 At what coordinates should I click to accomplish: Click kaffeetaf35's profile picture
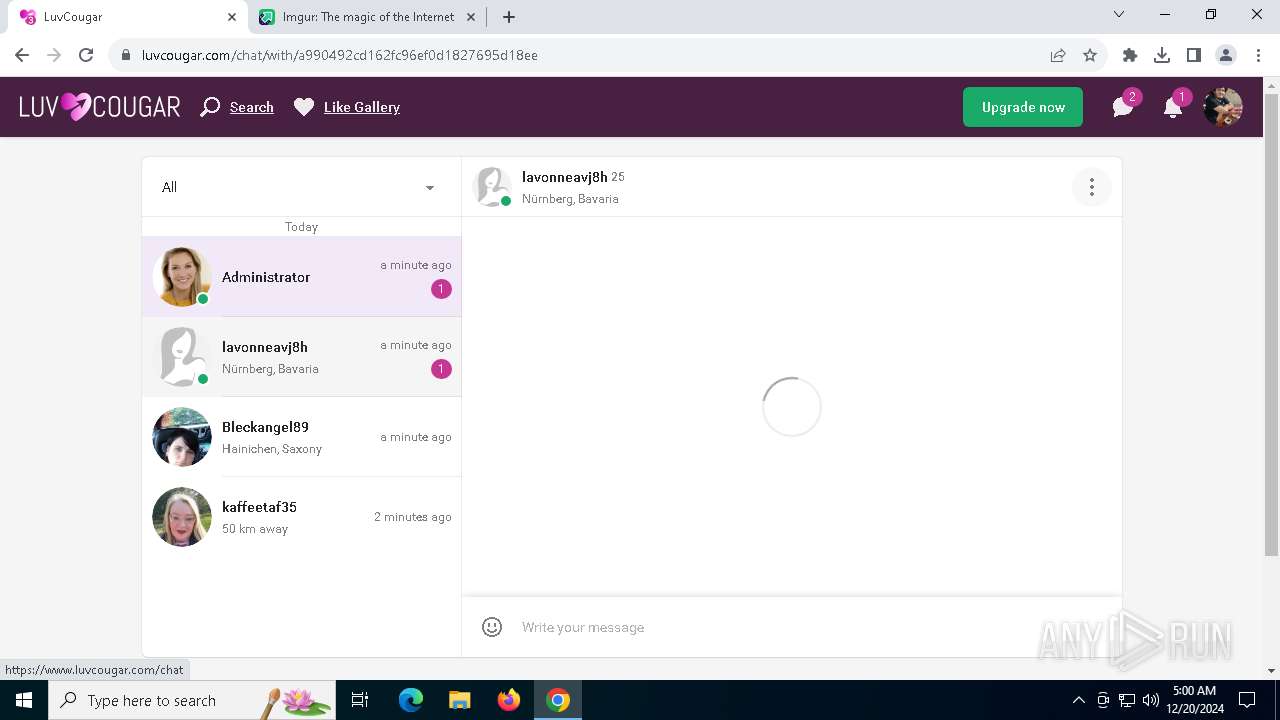coord(182,517)
